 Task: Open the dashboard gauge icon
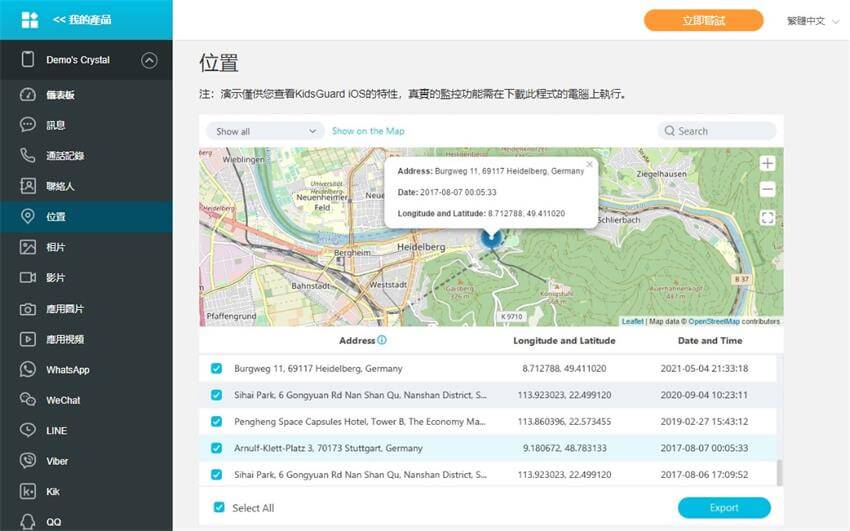coord(28,94)
